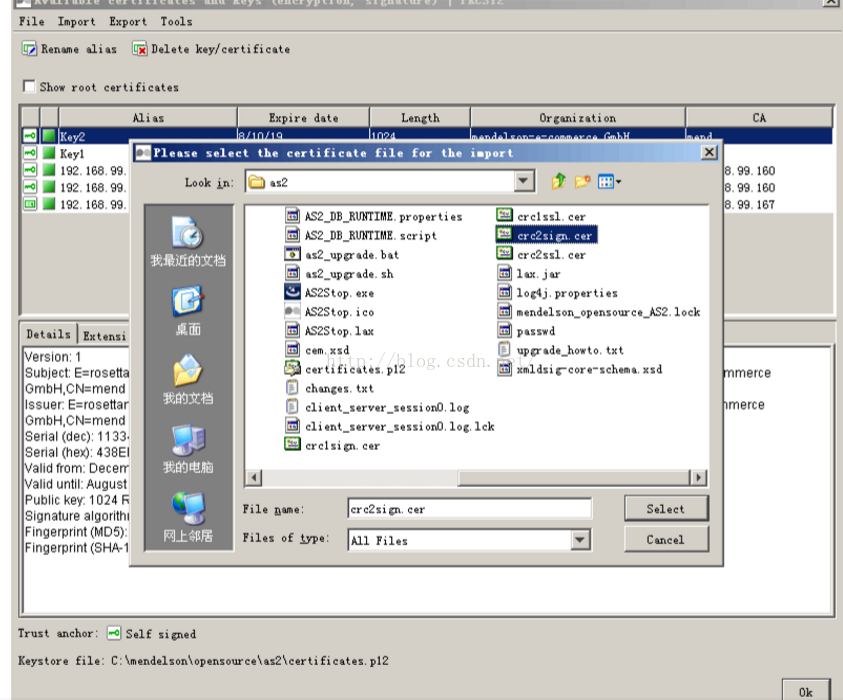Open the view menu icon in file dialog

[x=609, y=182]
